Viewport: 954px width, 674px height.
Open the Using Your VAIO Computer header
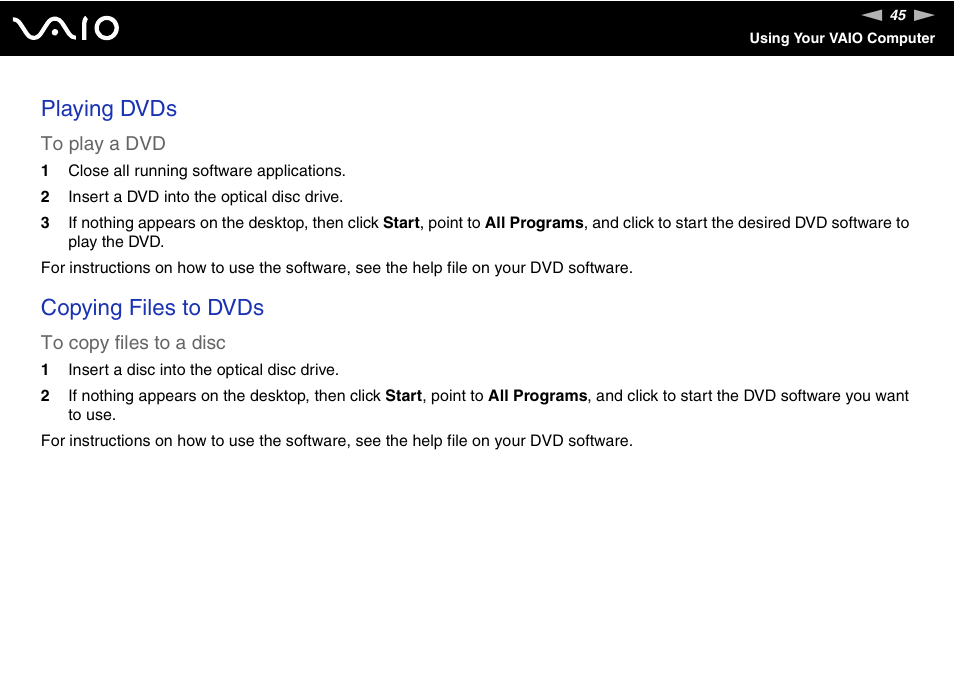point(842,38)
